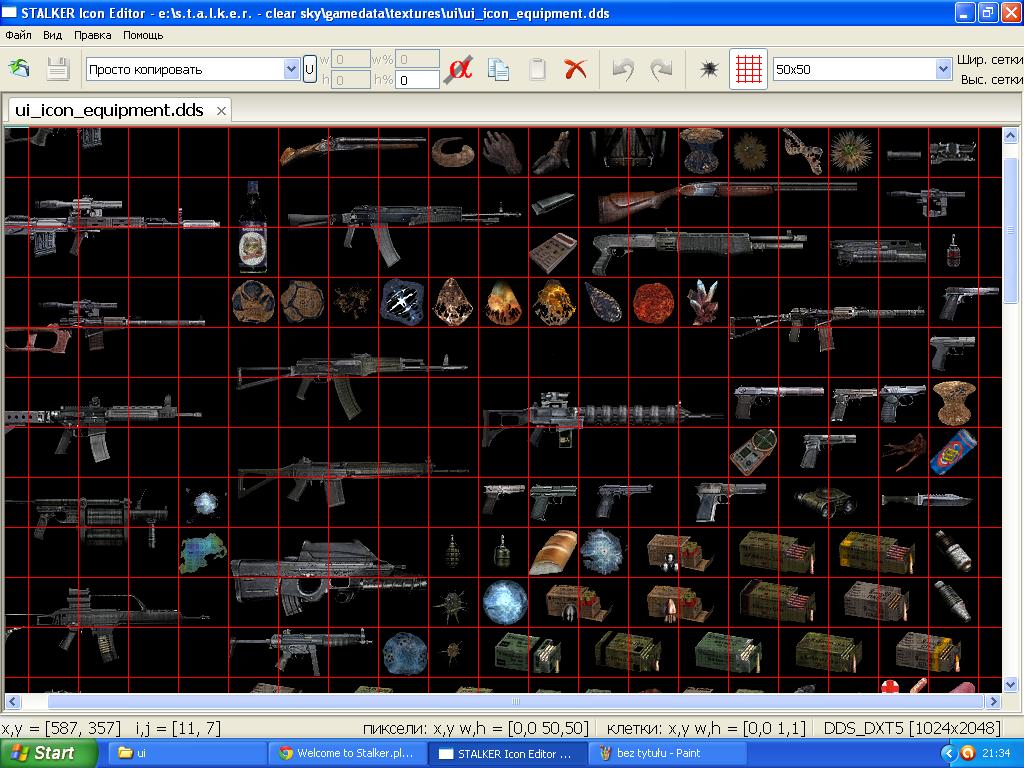Viewport: 1024px width, 768px height.
Task: Switch to bez tytułu - Paint taskbar button
Action: (667, 753)
